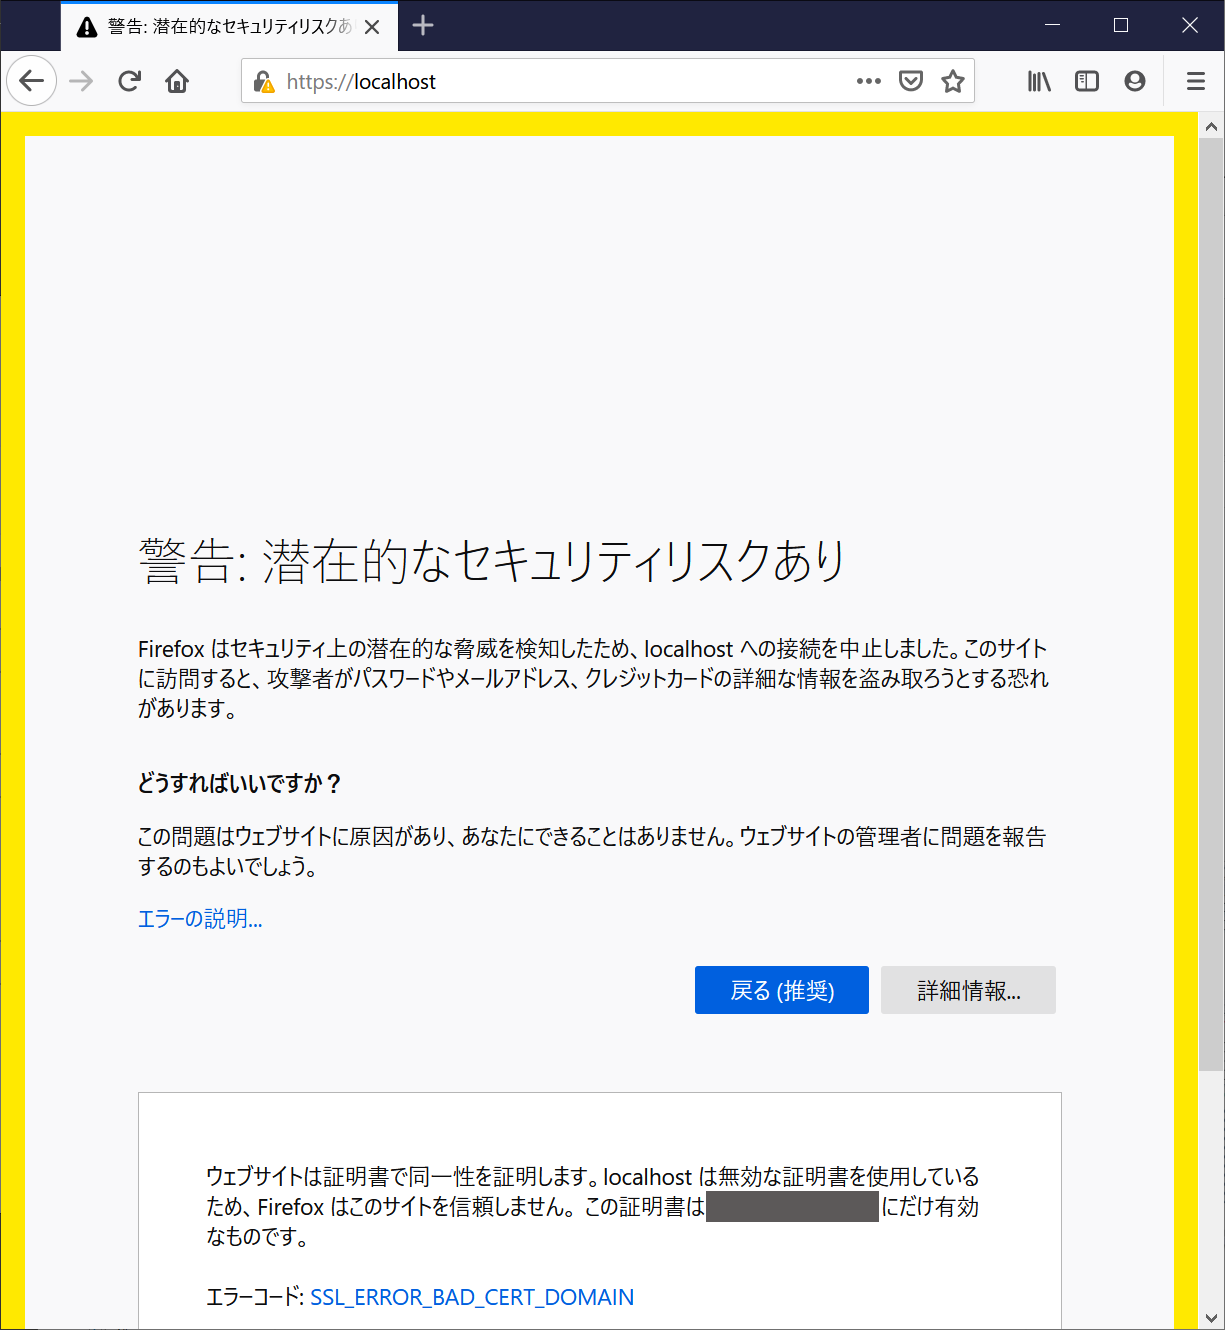Open page actions three-dot menu

(x=869, y=81)
